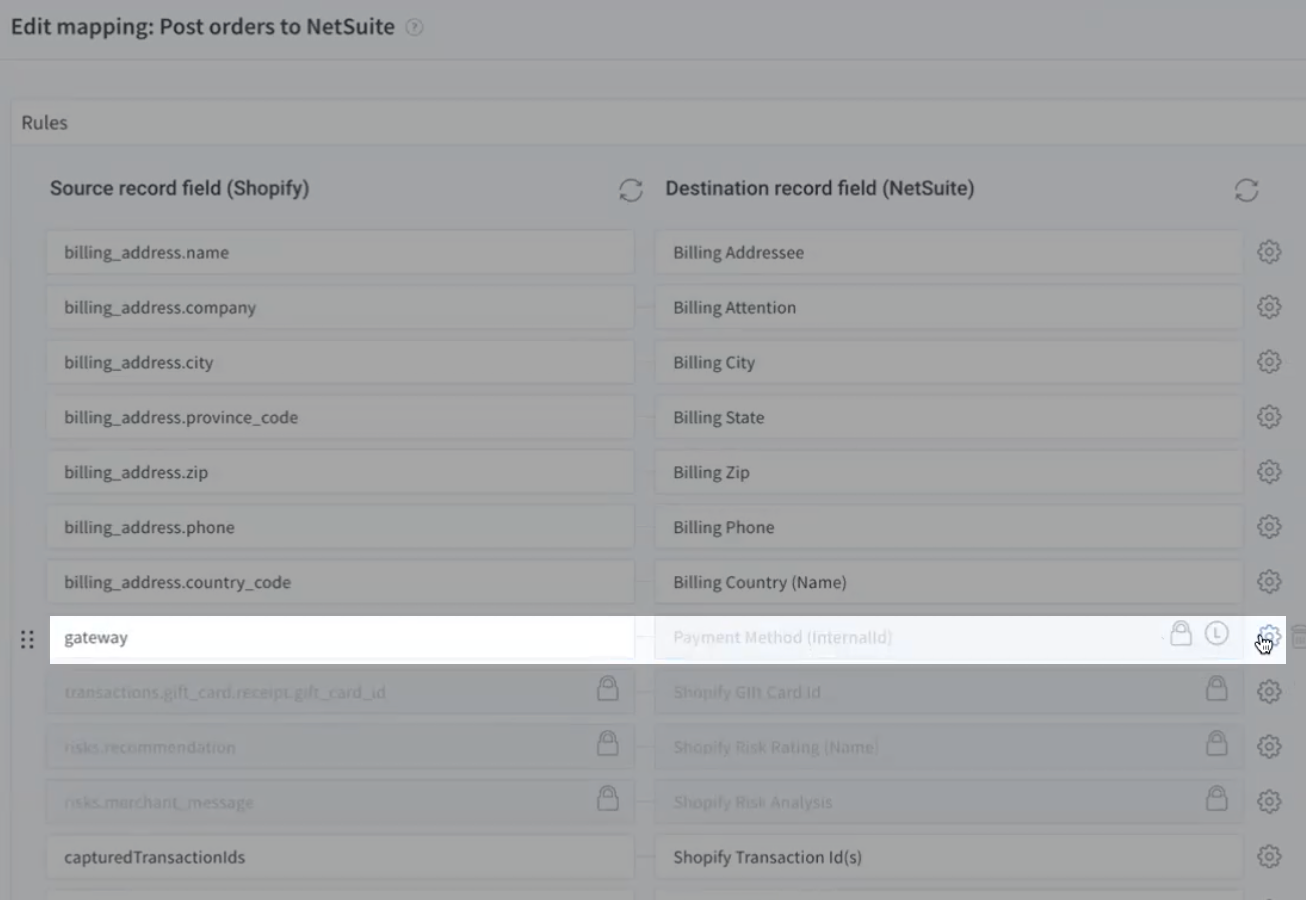This screenshot has height=900, width=1306.
Task: Click lookup L icon in Payment Method field
Action: click(1216, 633)
